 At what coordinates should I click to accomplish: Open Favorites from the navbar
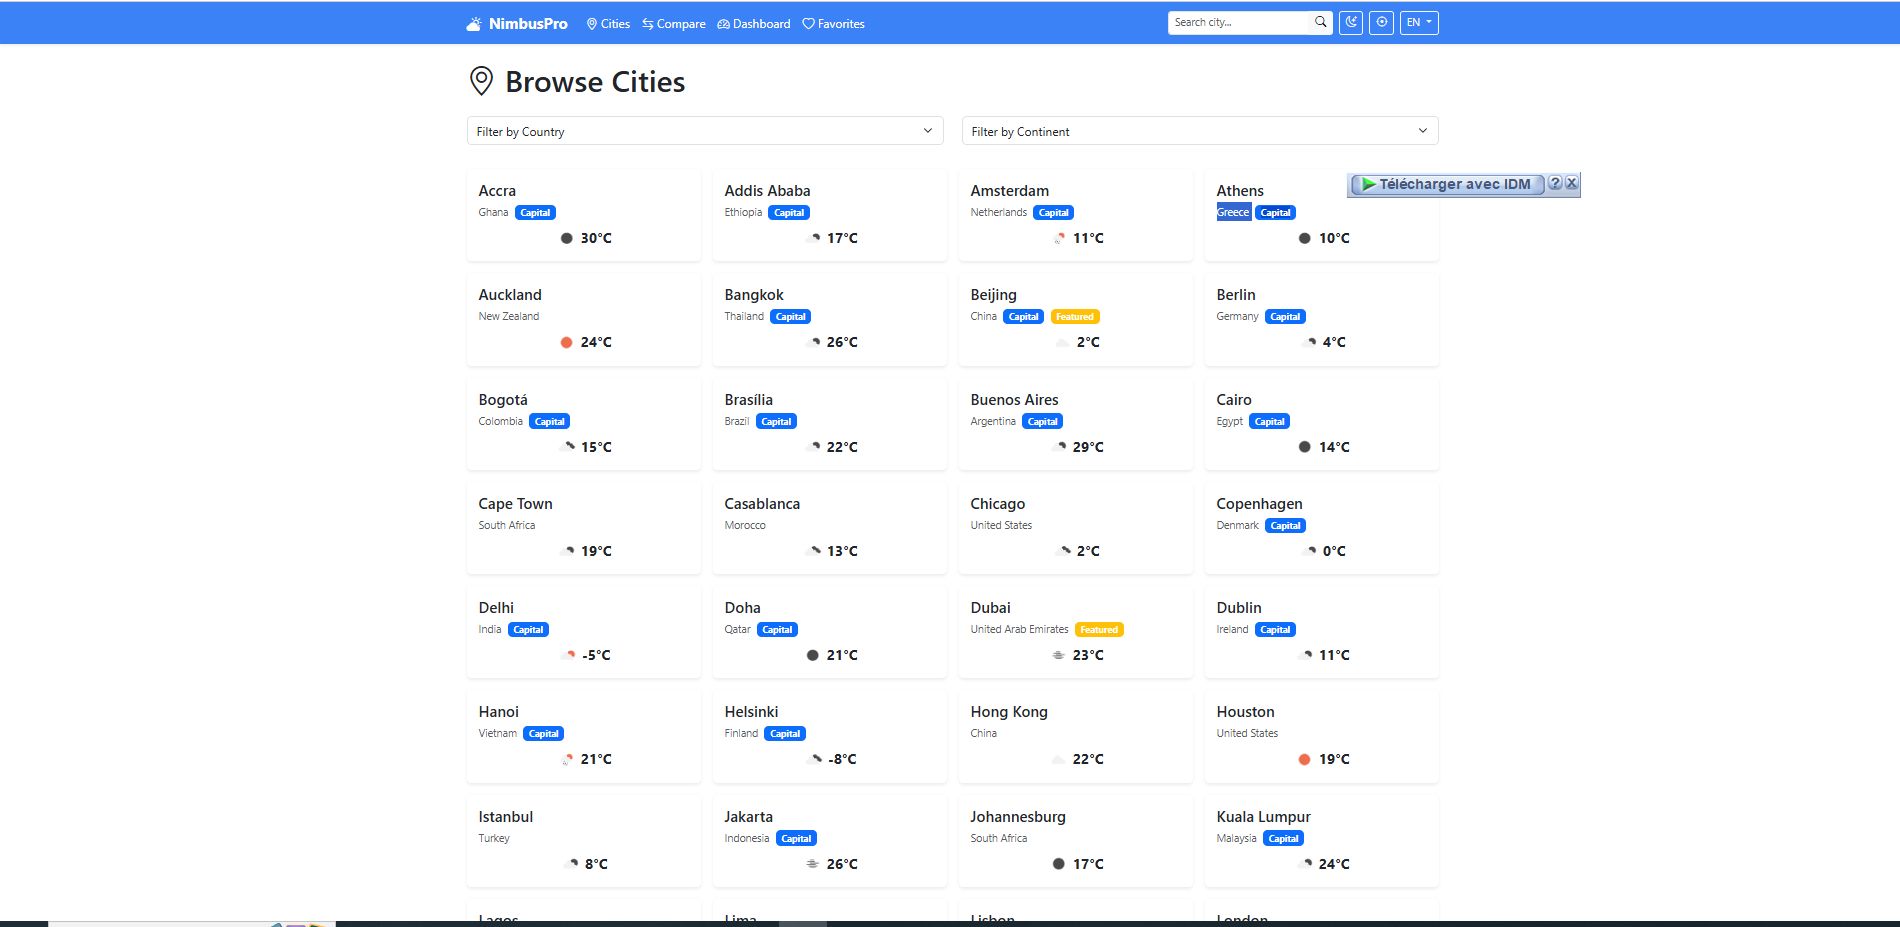[833, 24]
